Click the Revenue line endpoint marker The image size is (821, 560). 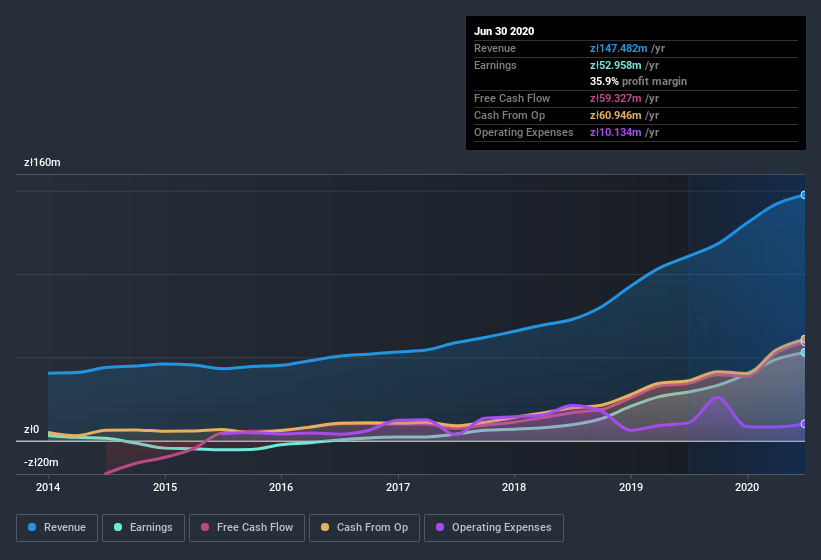click(x=804, y=195)
